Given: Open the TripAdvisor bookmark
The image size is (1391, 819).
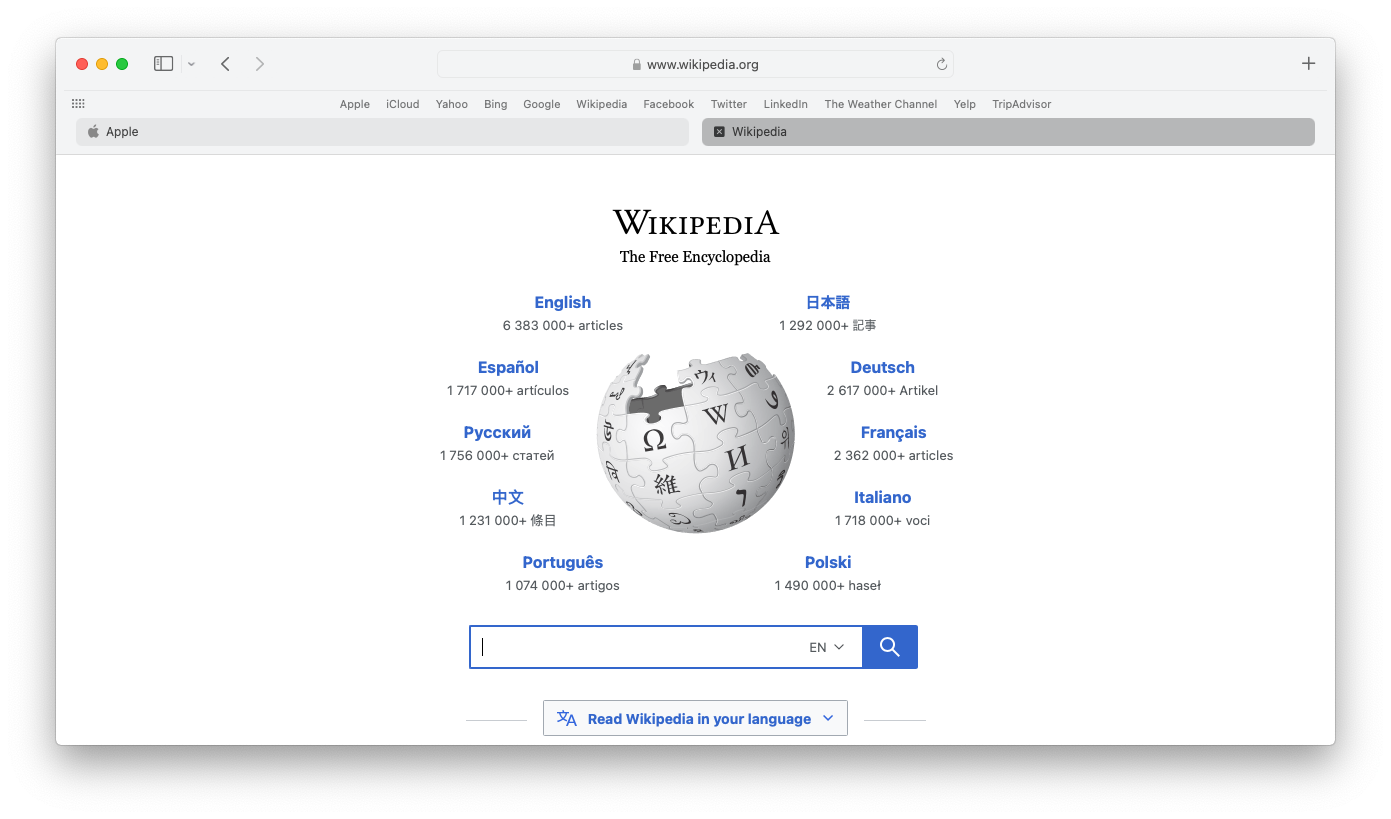Looking at the screenshot, I should point(1022,104).
